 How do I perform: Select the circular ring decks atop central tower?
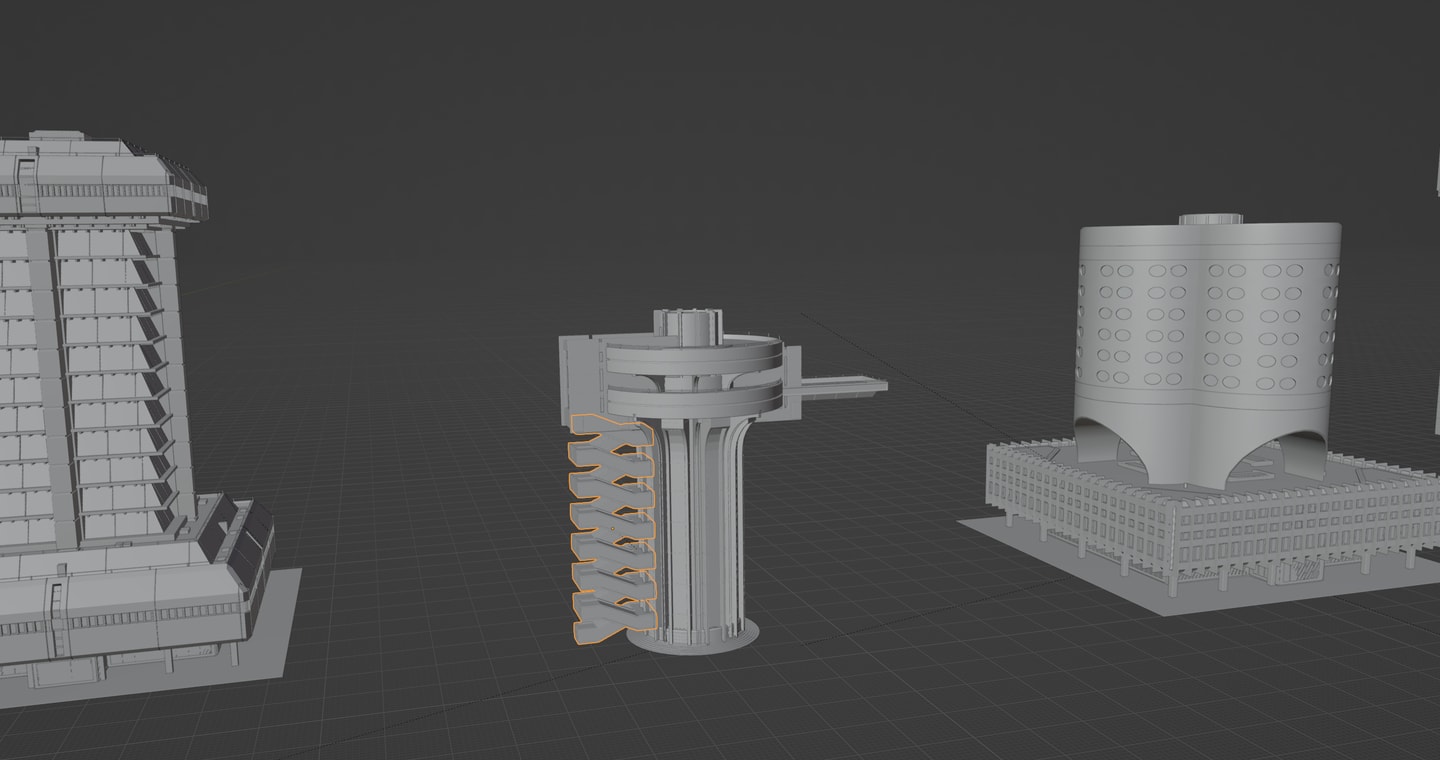tap(695, 375)
